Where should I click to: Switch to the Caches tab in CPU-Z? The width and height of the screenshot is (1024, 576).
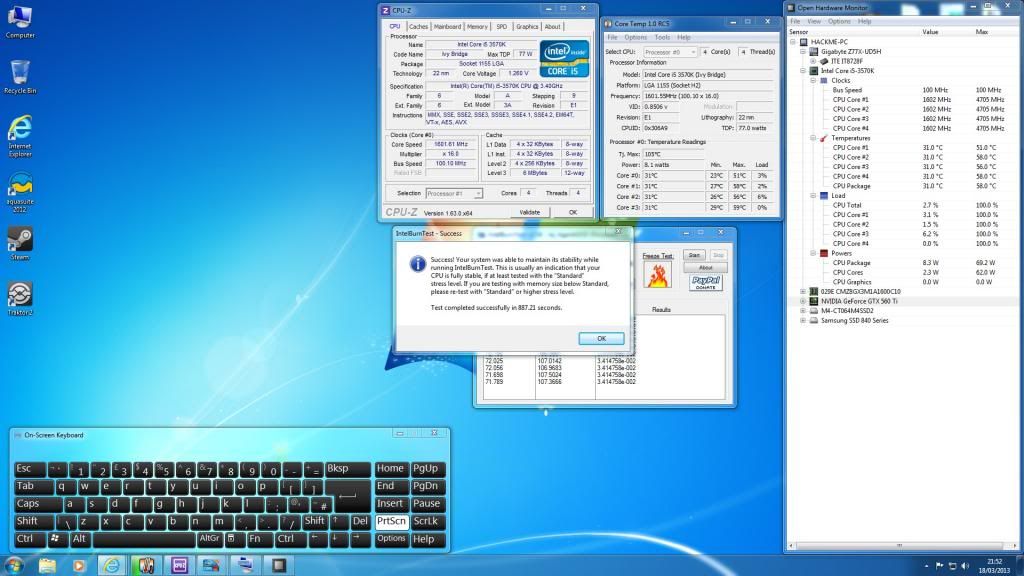click(x=418, y=27)
